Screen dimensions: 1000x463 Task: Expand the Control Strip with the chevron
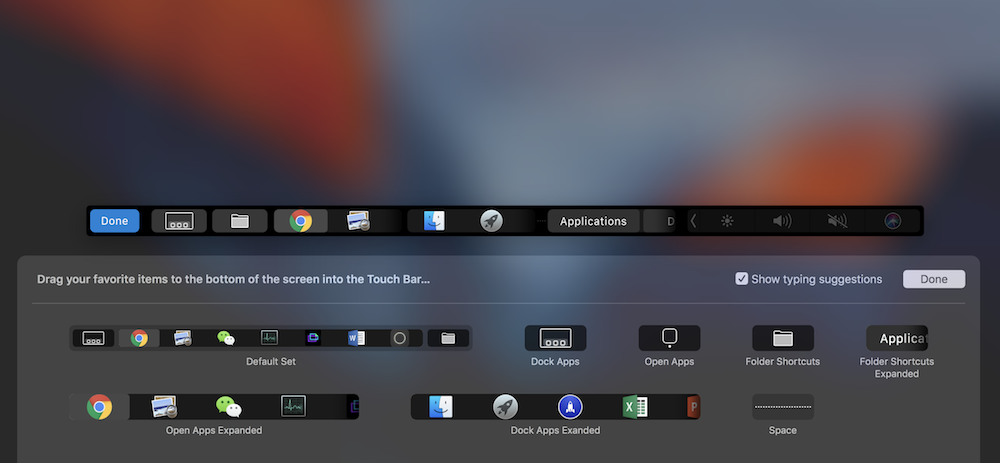click(694, 221)
